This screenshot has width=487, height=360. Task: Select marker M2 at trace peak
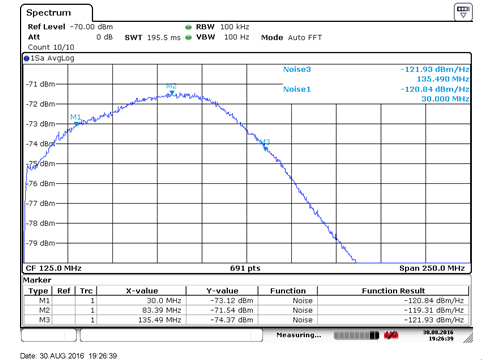tap(172, 93)
